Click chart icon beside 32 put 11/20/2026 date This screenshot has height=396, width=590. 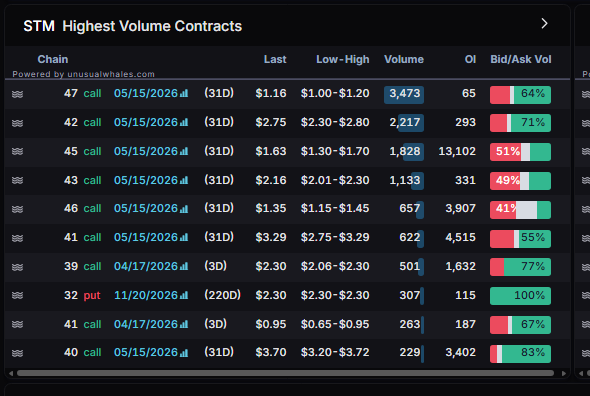(184, 295)
